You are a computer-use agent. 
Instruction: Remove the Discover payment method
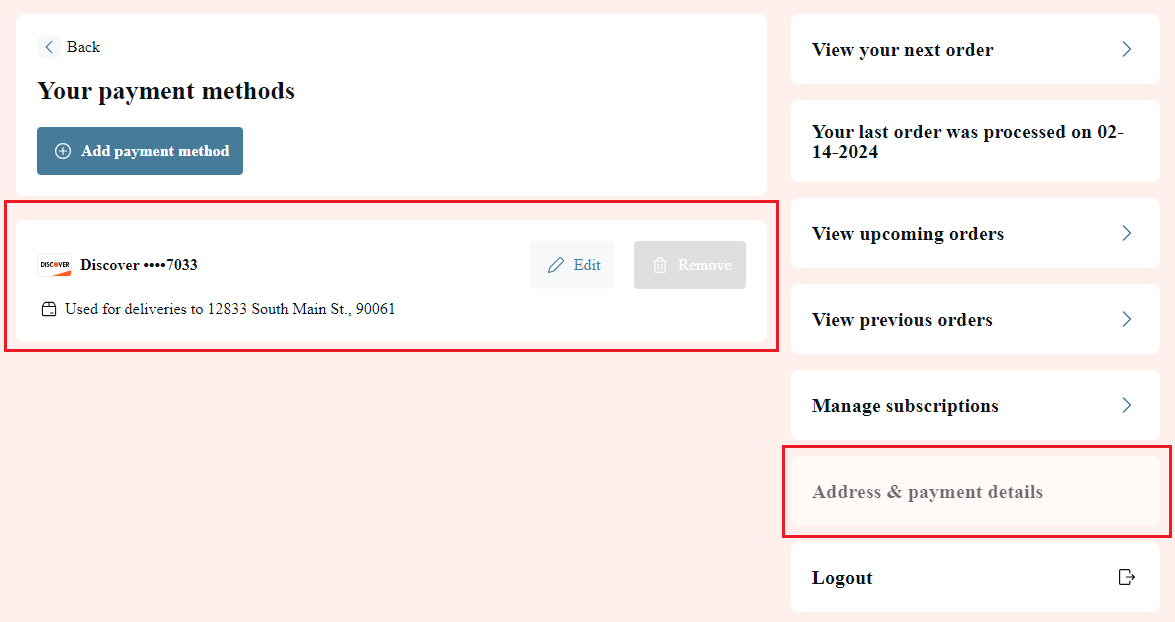pos(689,265)
